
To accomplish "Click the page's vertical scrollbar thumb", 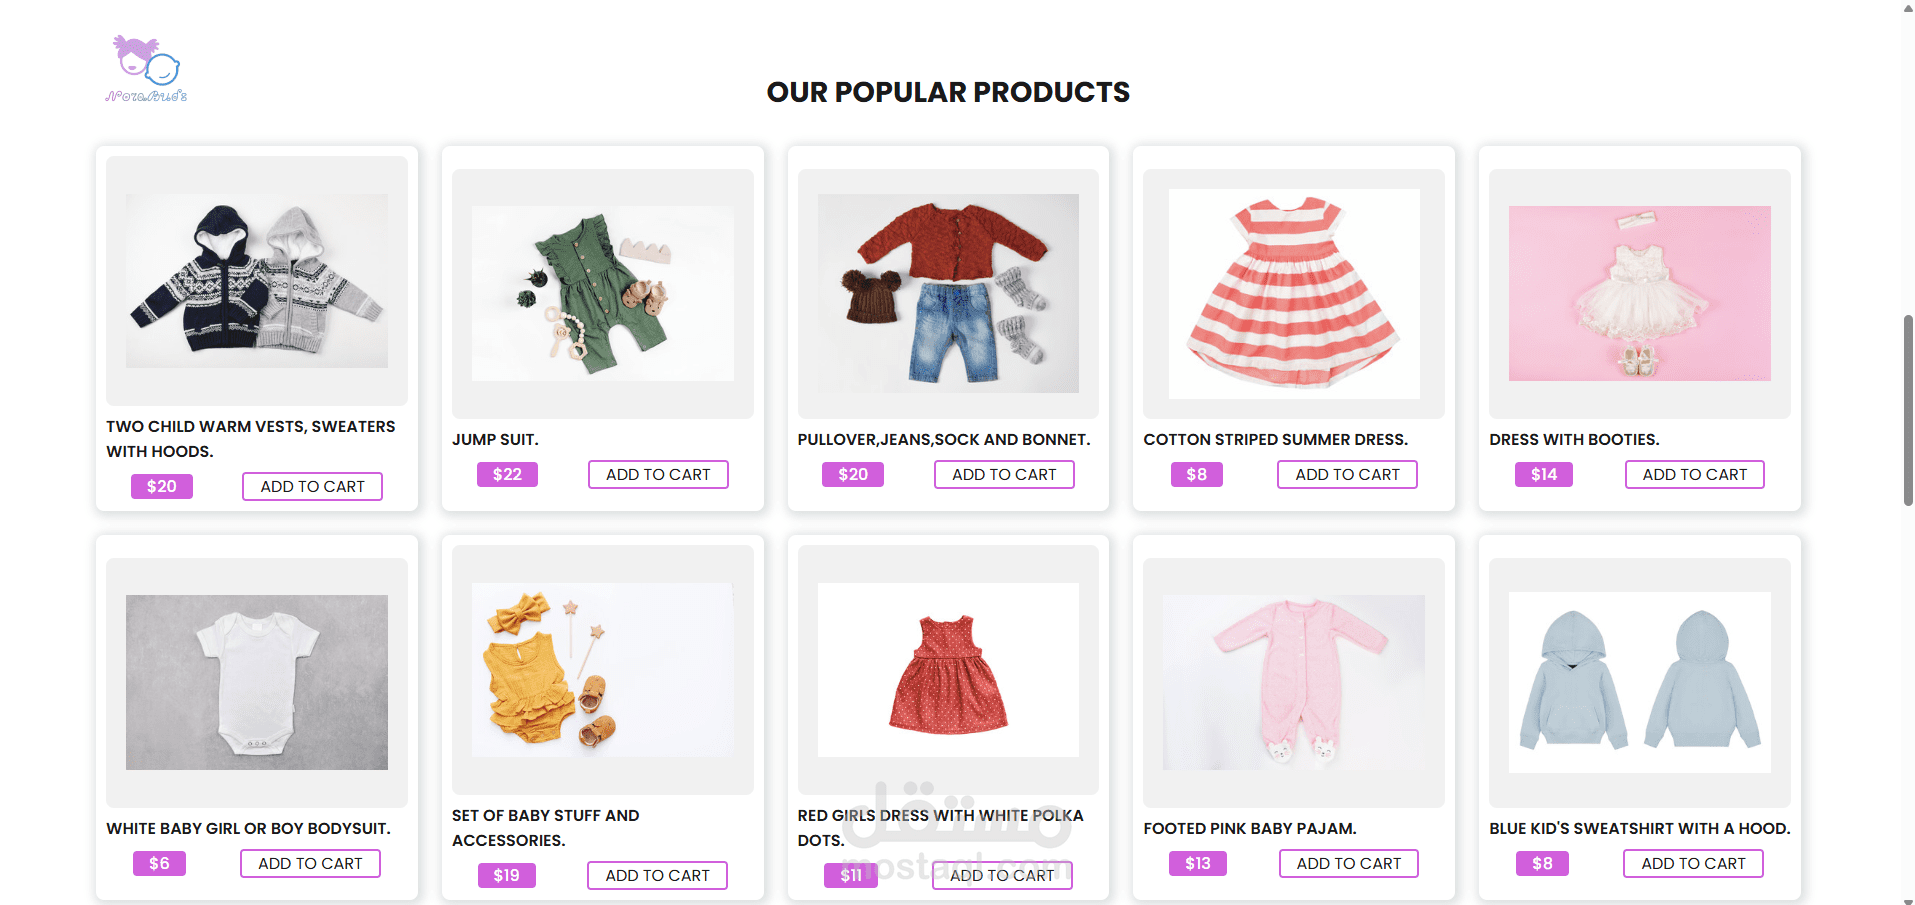I will [1907, 410].
